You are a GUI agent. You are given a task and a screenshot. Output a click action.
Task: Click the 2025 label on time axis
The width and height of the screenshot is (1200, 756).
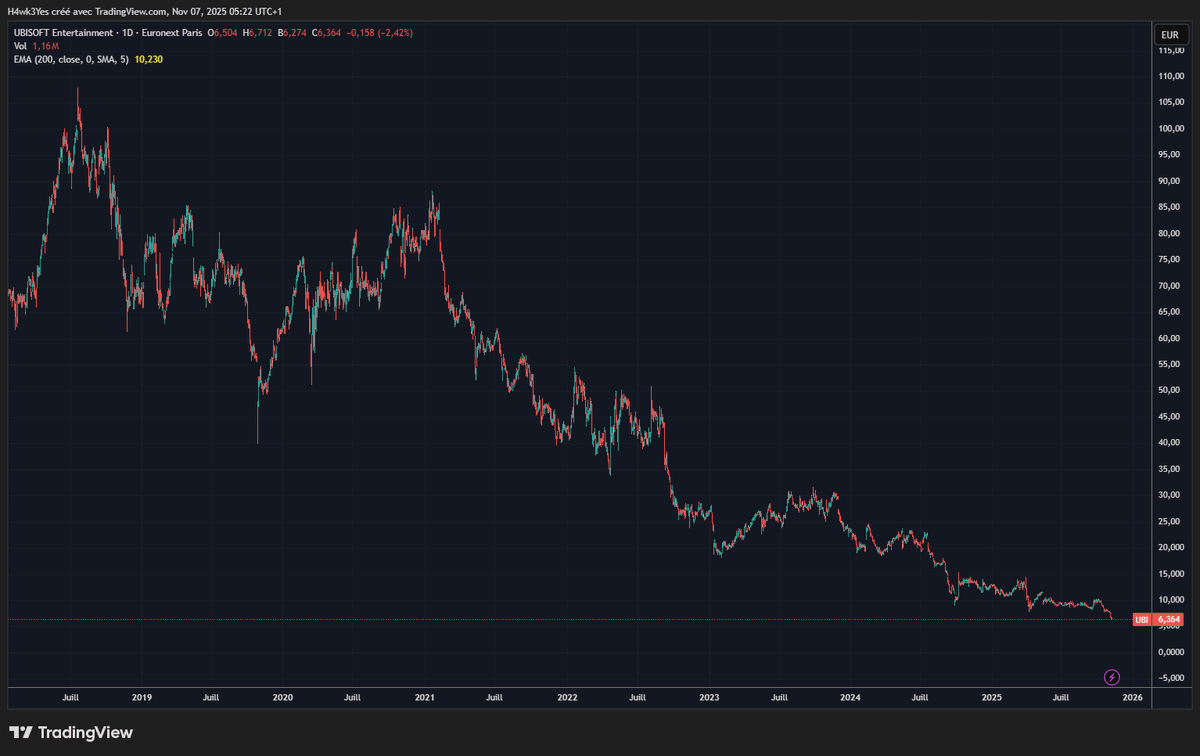pyautogui.click(x=992, y=697)
